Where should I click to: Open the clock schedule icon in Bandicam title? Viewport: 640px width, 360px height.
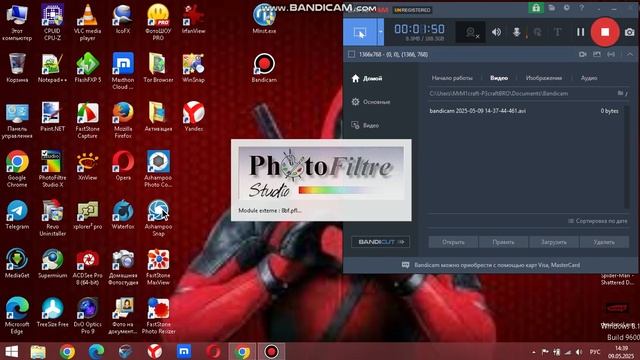[567, 8]
